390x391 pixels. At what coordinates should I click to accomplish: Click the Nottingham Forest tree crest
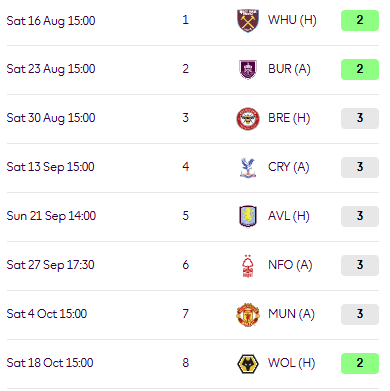tap(248, 266)
